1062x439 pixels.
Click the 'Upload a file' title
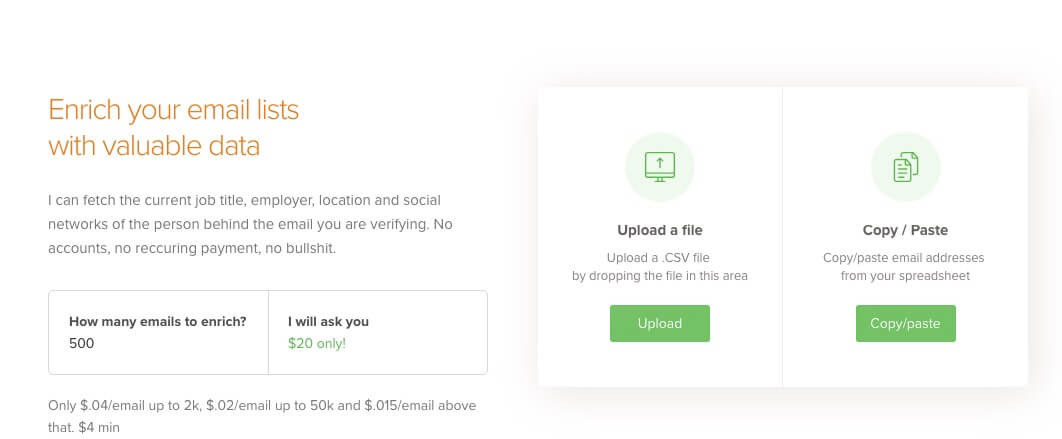(660, 230)
